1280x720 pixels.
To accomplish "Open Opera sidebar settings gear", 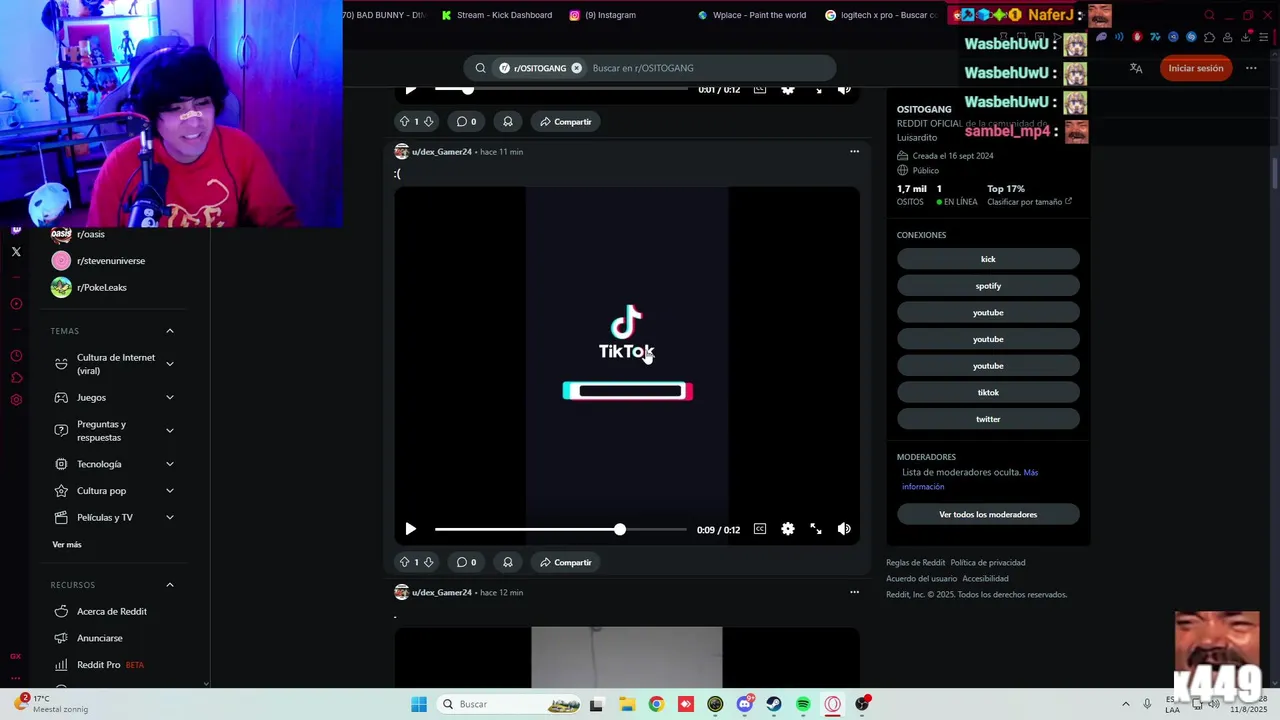I will pyautogui.click(x=16, y=400).
